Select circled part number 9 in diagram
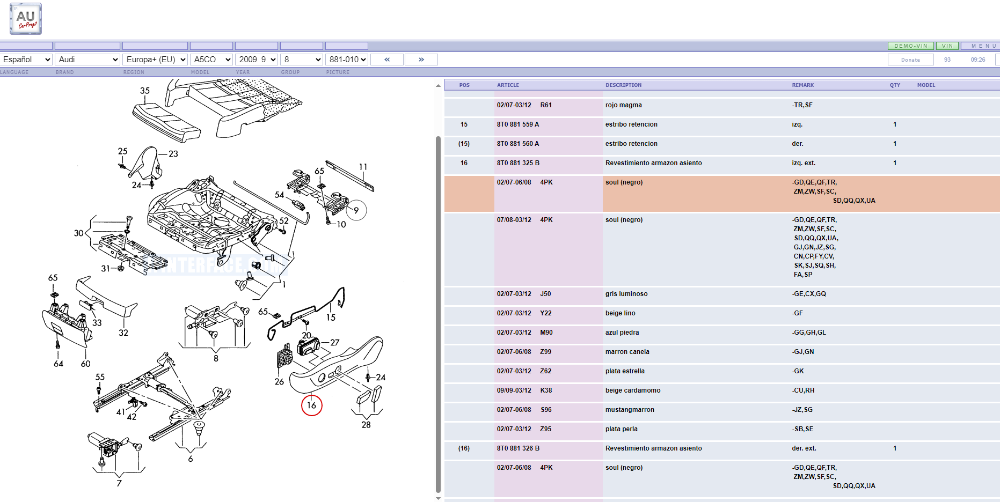The height and width of the screenshot is (502, 1000). click(357, 209)
